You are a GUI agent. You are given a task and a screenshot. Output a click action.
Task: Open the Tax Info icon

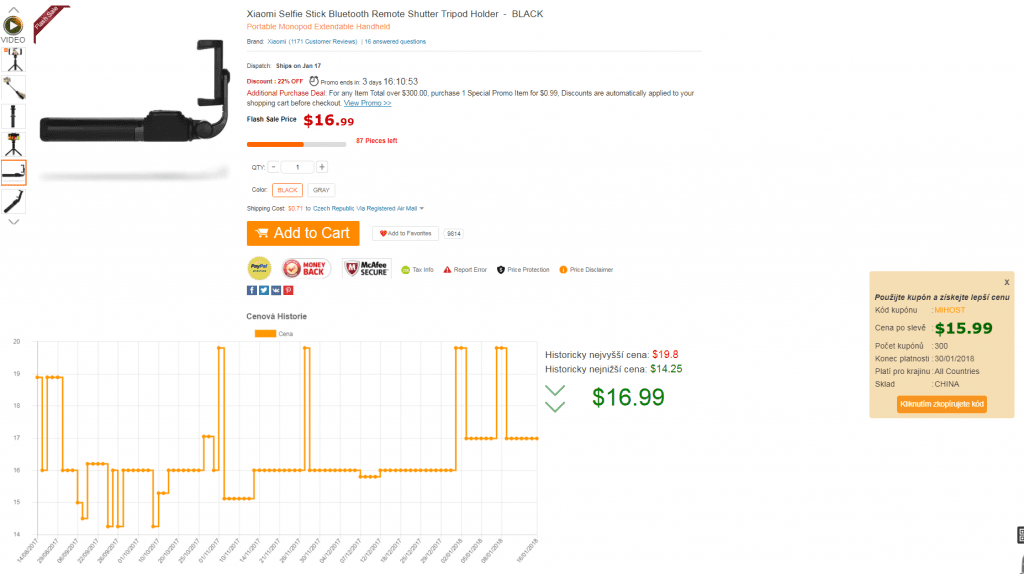pyautogui.click(x=405, y=269)
